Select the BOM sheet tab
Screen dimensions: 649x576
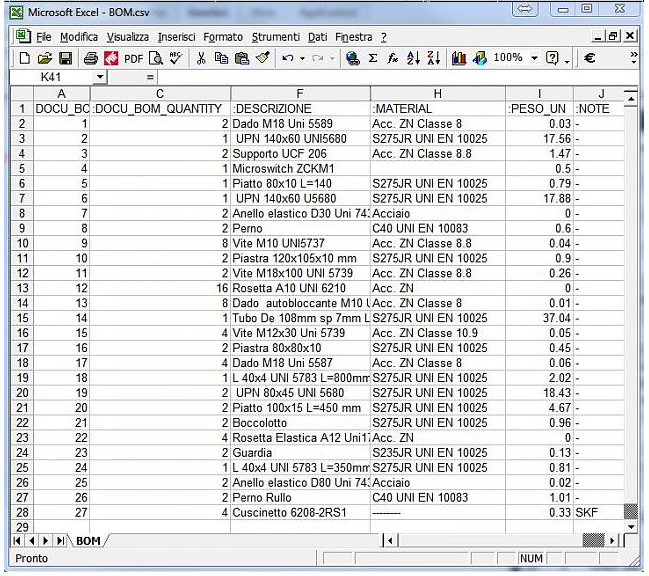coord(88,541)
